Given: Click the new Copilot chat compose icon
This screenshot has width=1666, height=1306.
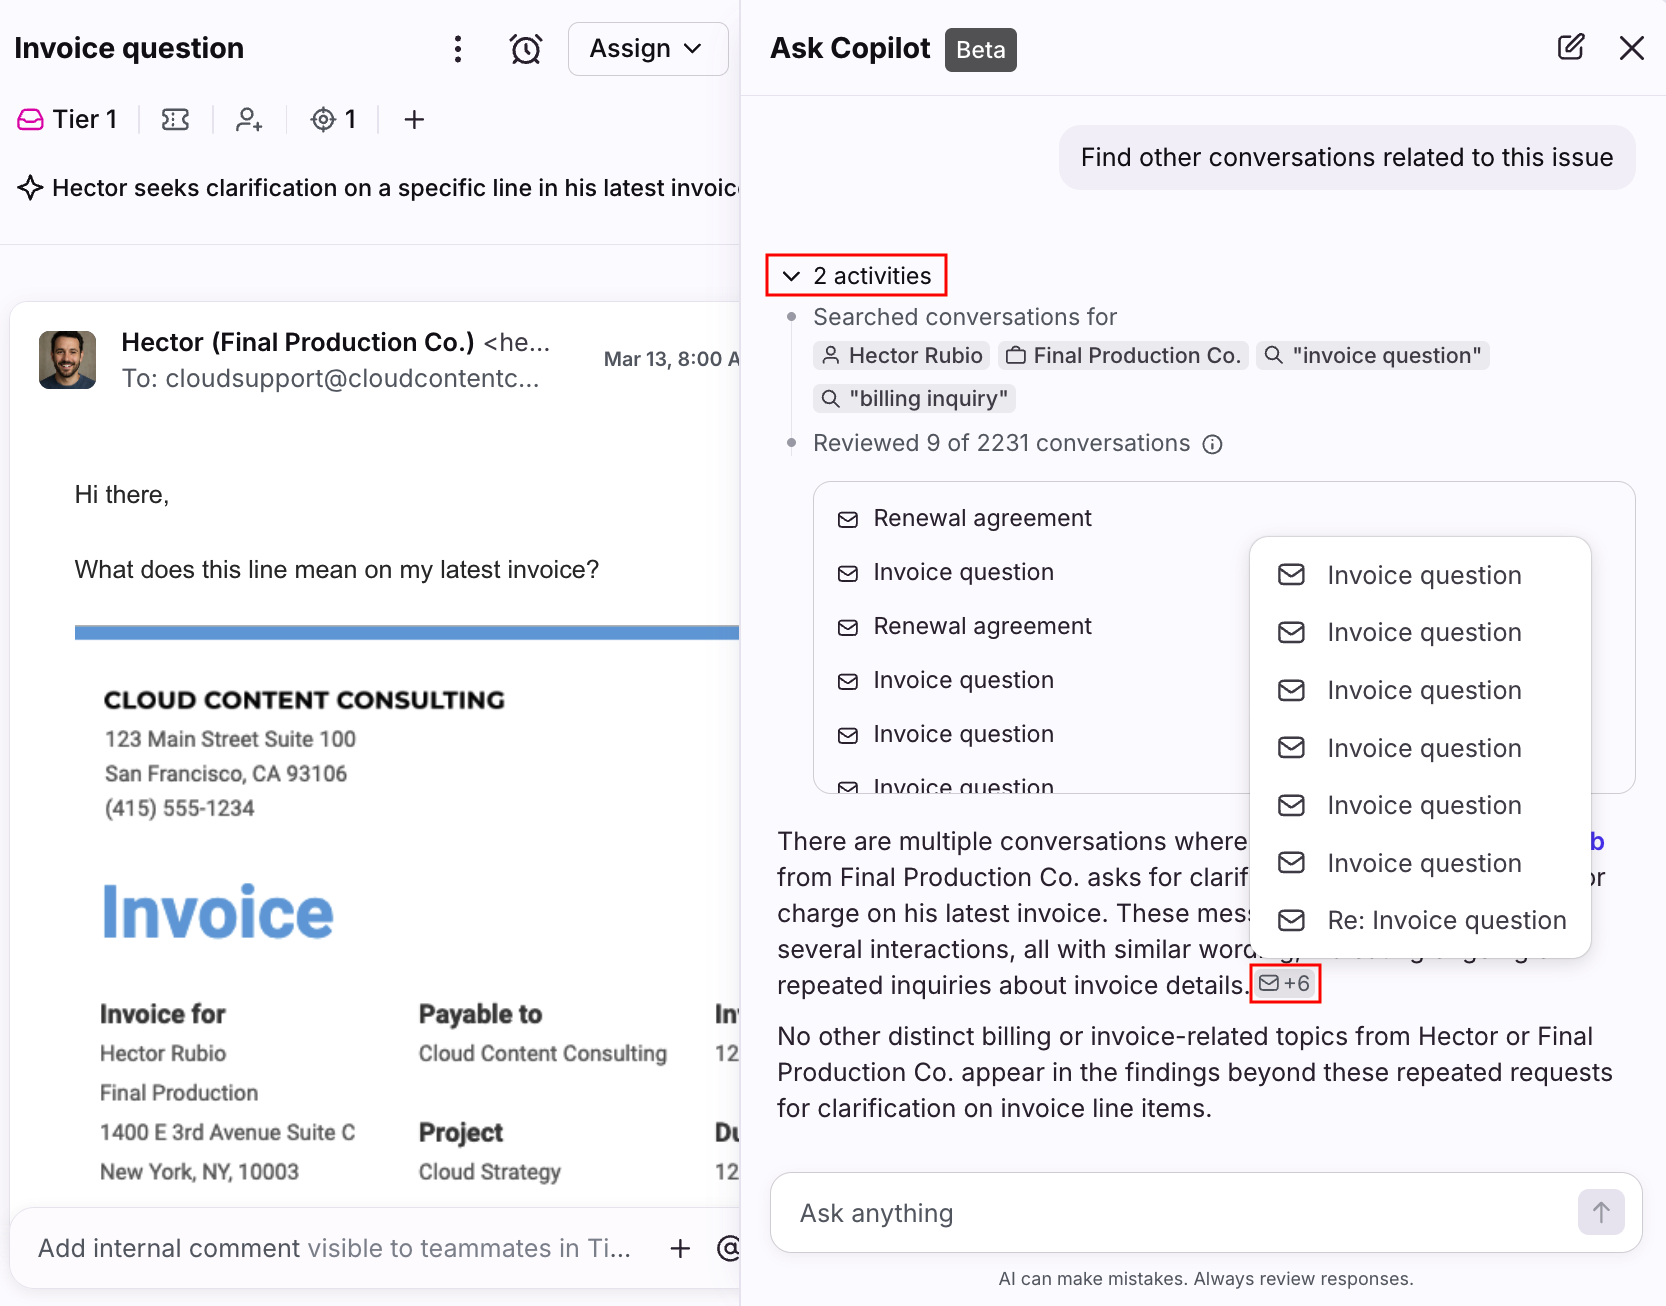Looking at the screenshot, I should click(1570, 48).
